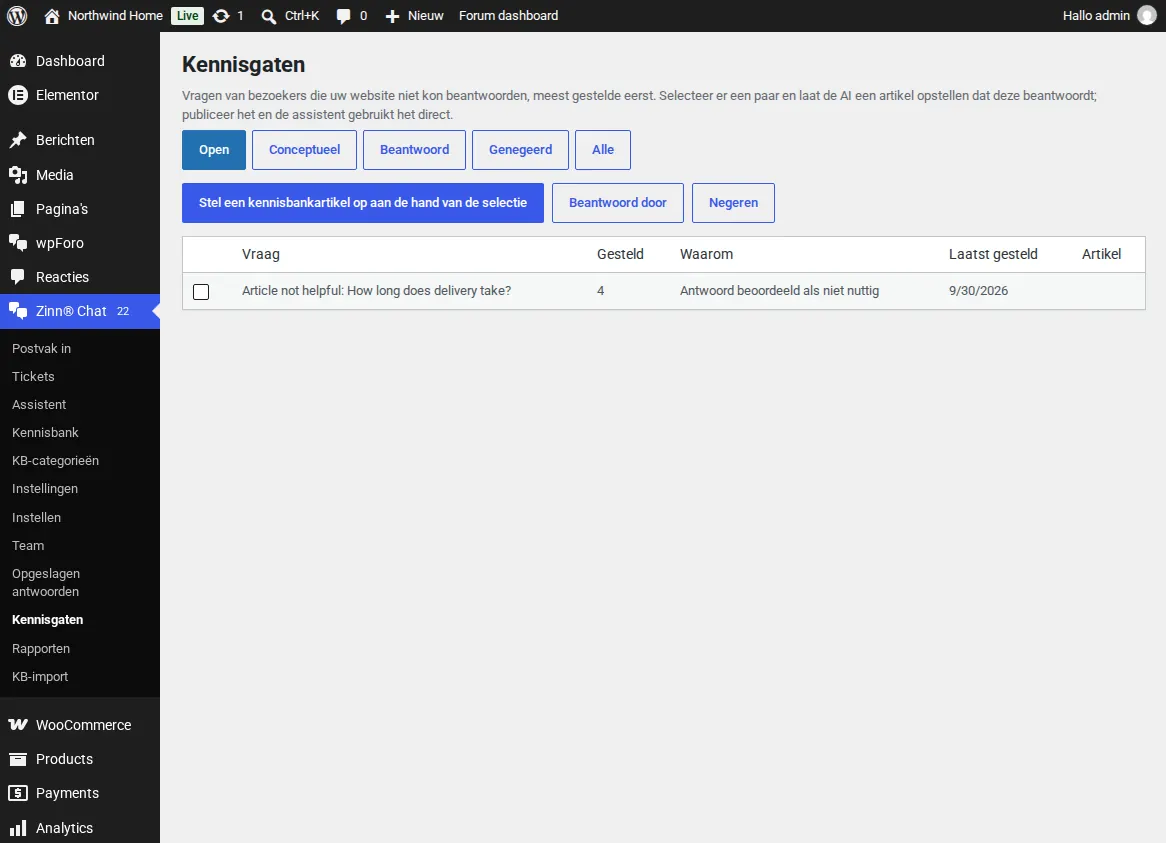Click the wpForo forum icon
The image size is (1166, 843).
pos(18,243)
